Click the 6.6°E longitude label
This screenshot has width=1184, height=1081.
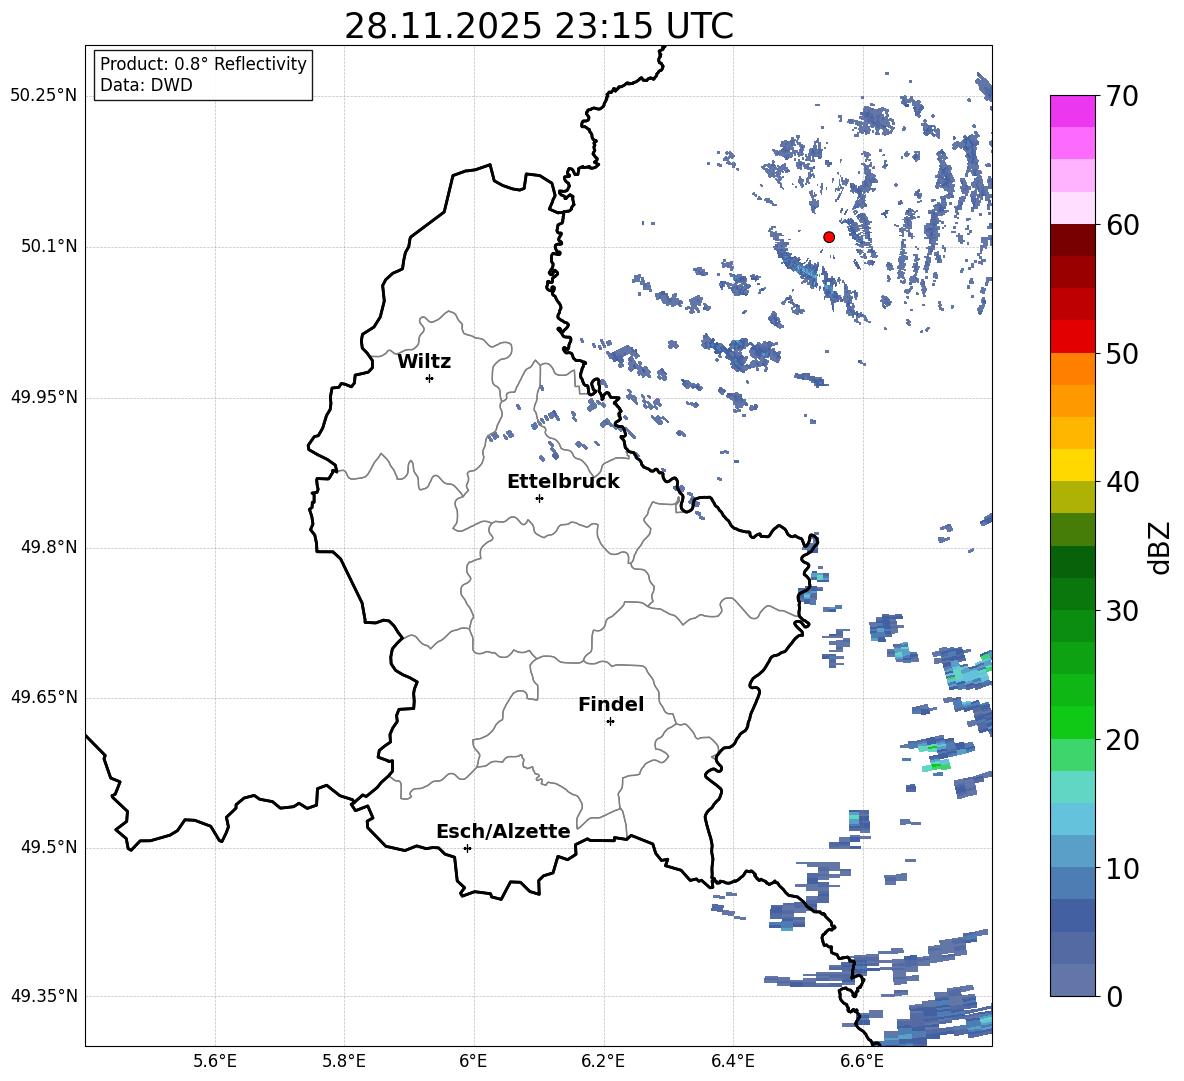[x=862, y=1061]
